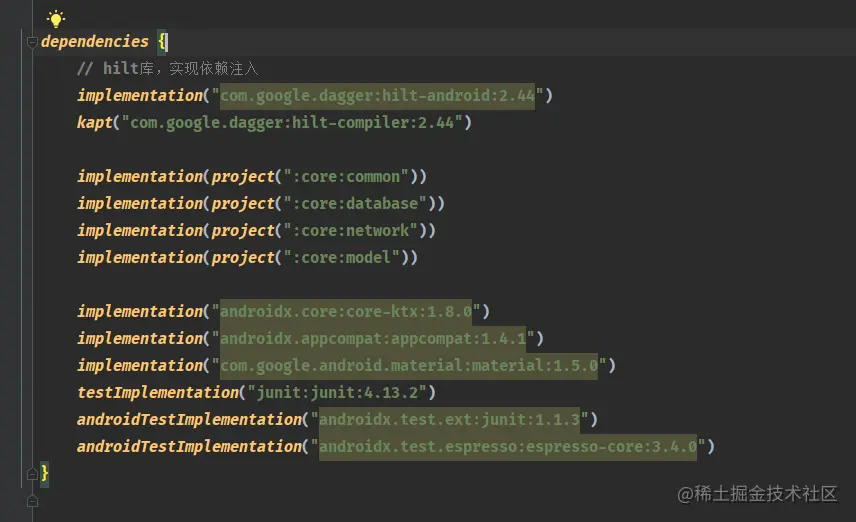856x522 pixels.
Task: Click the ":core:model" project string
Action: point(342,257)
